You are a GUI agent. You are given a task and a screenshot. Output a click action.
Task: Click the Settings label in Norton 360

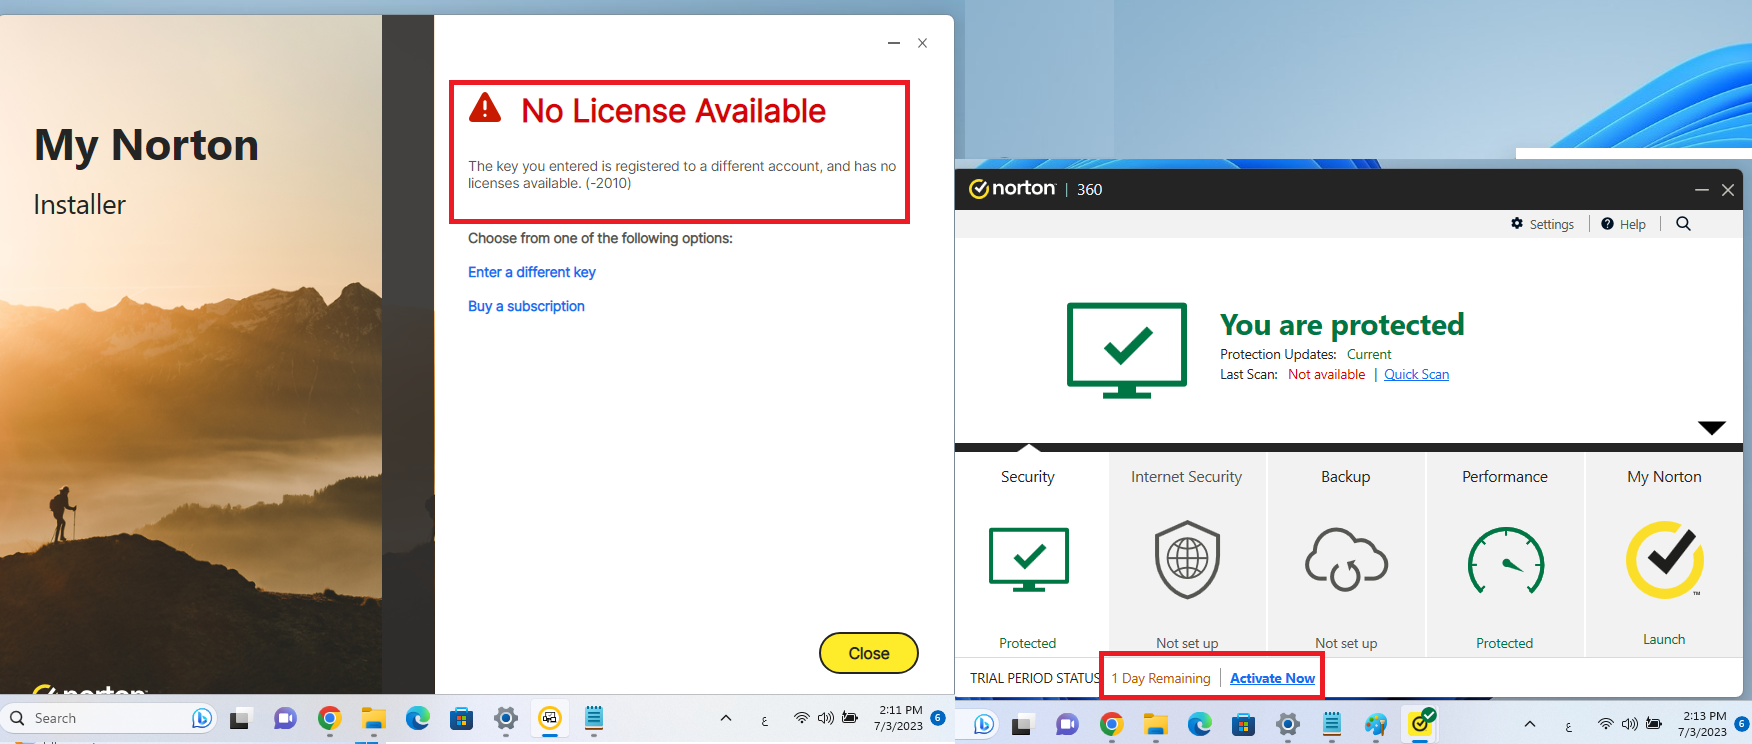tap(1552, 224)
